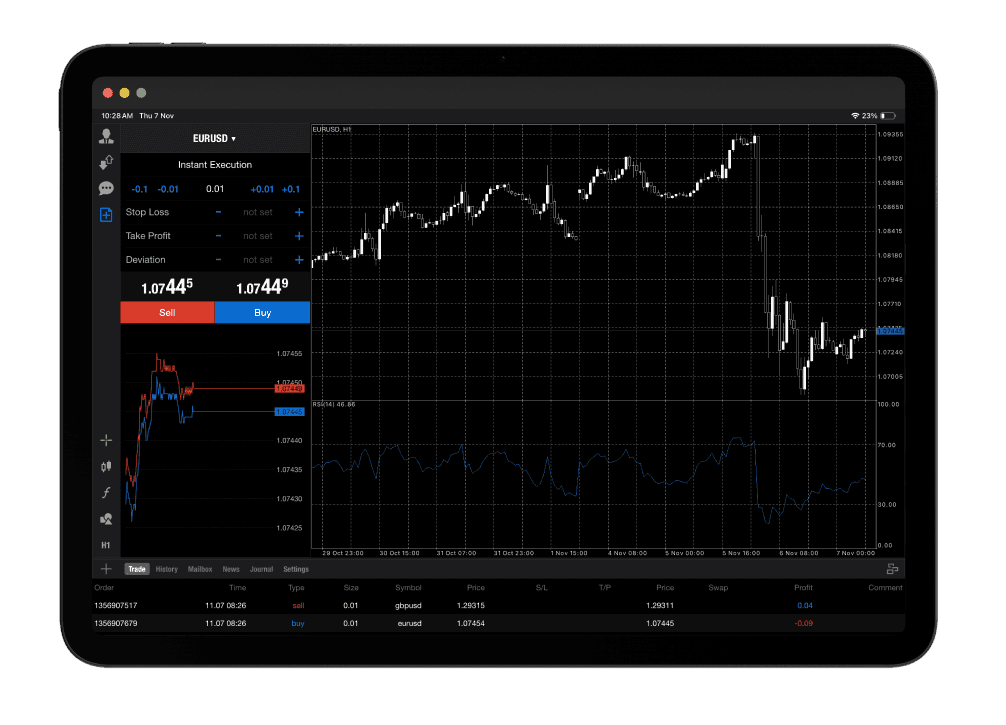Tap +0.1 to increase the lot size

tap(290, 188)
